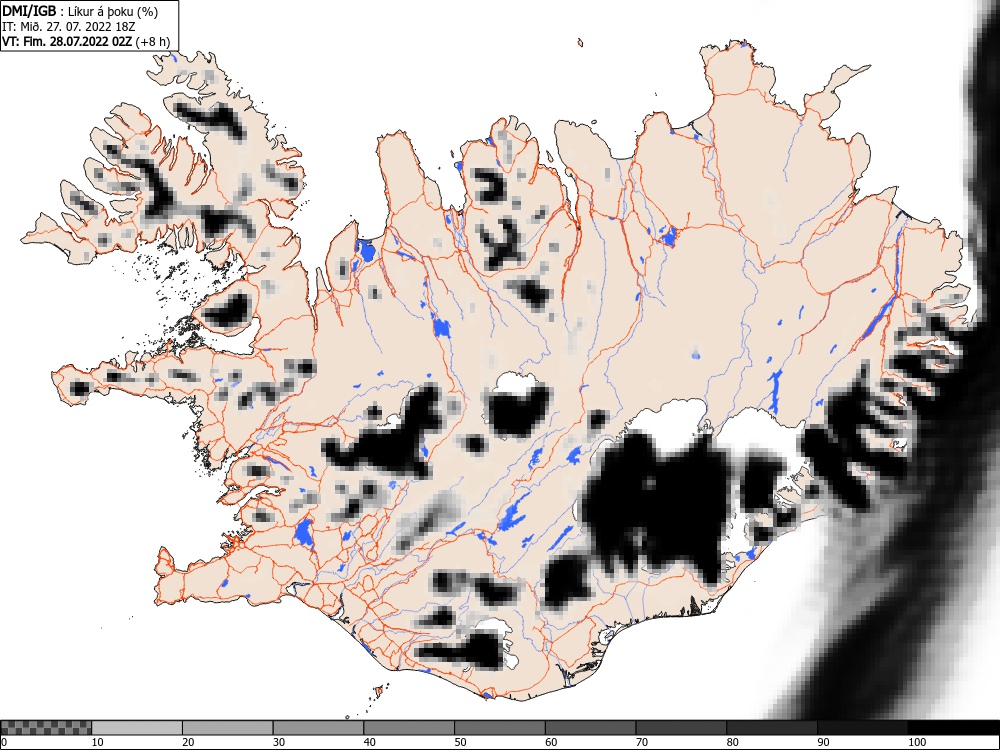Screen dimensions: 1000x750
Task: Select the 10–20 percent gray legend swatch
Action: (137, 728)
